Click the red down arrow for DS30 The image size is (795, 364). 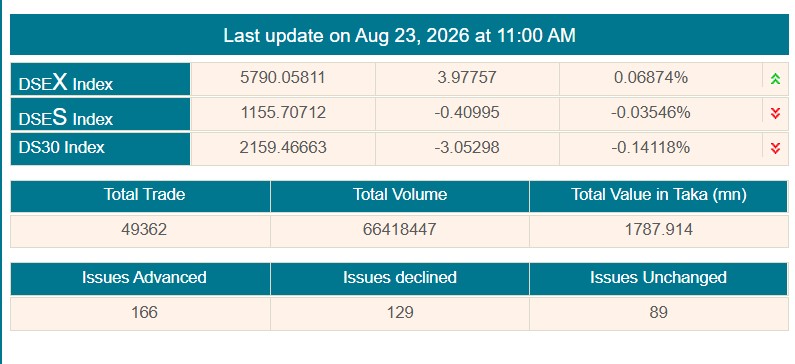point(775,148)
